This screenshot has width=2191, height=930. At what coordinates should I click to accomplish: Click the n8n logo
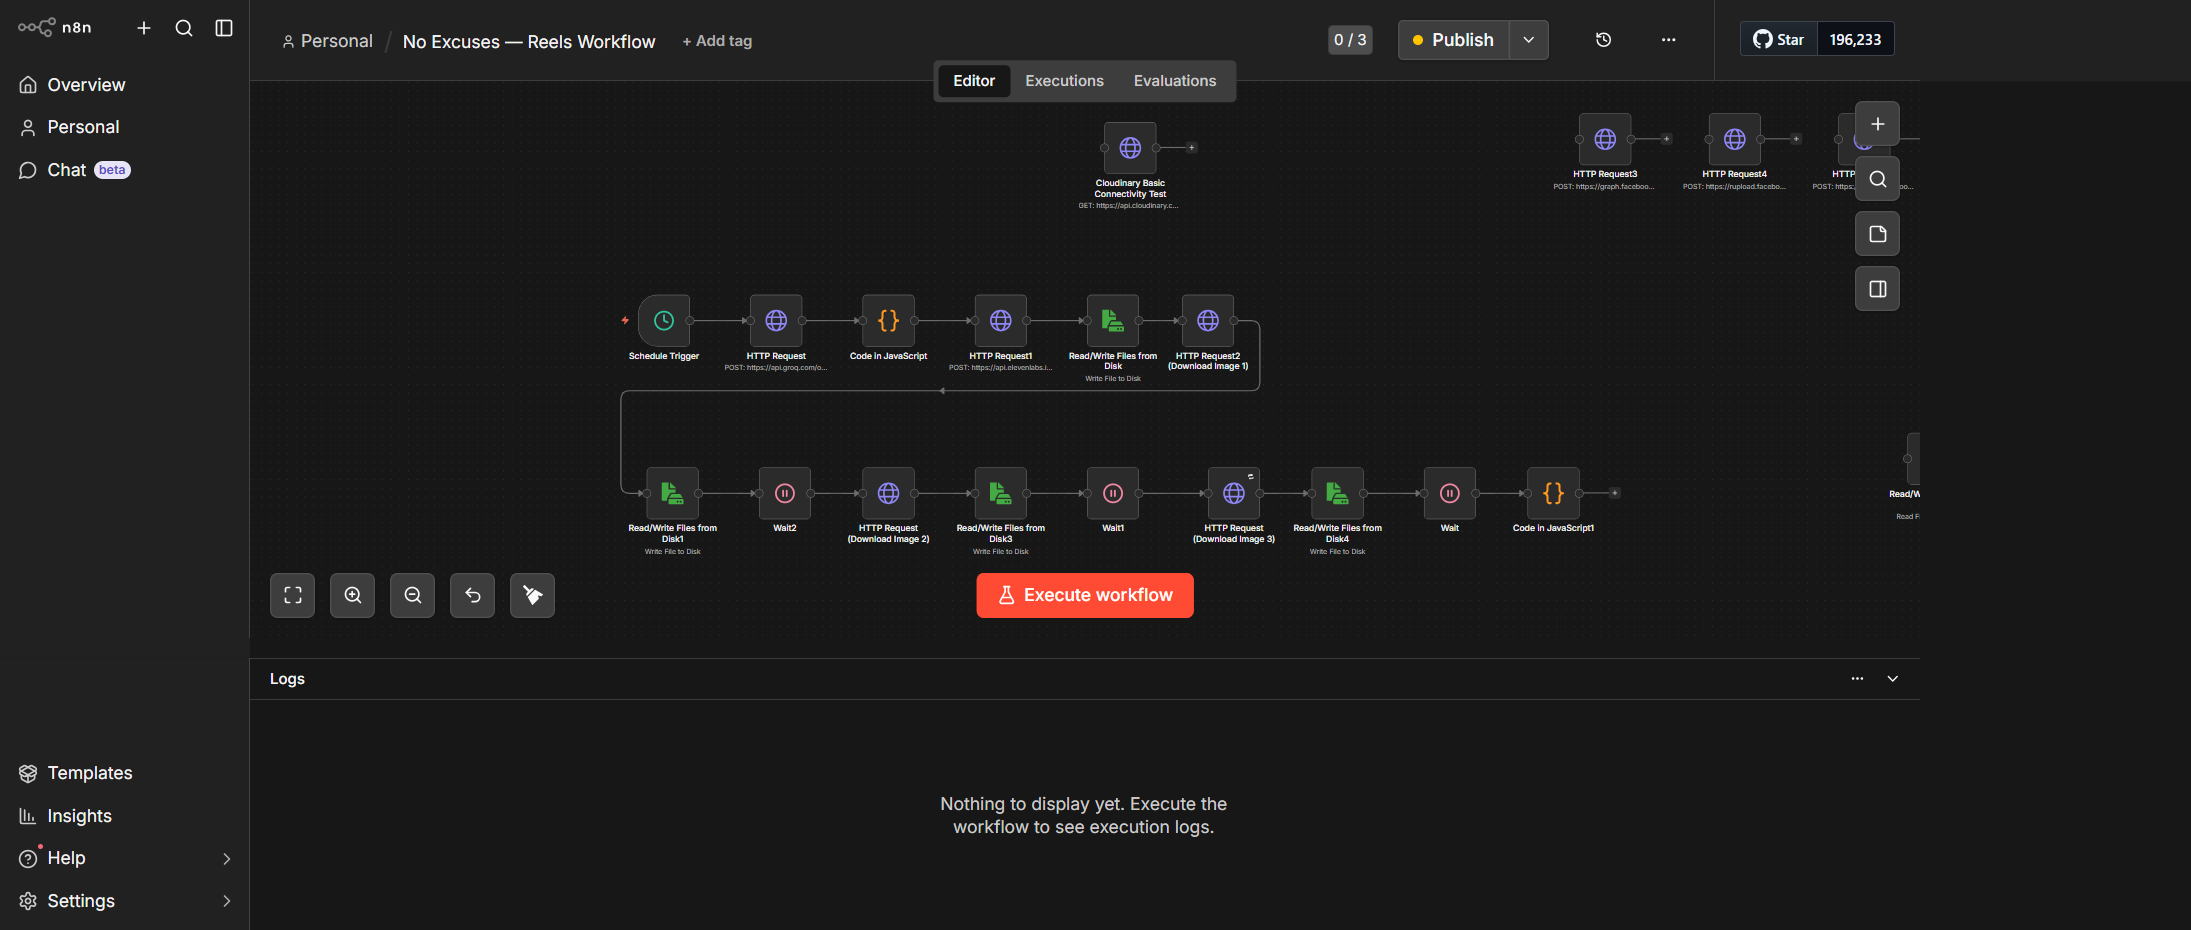55,28
